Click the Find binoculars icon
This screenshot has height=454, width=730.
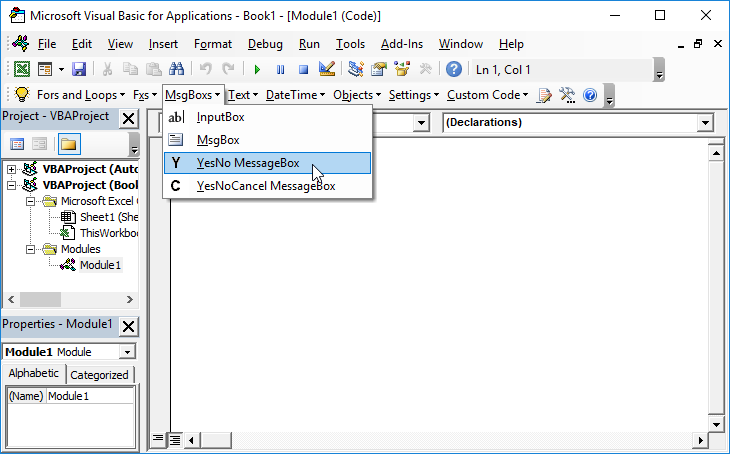pyautogui.click(x=177, y=69)
